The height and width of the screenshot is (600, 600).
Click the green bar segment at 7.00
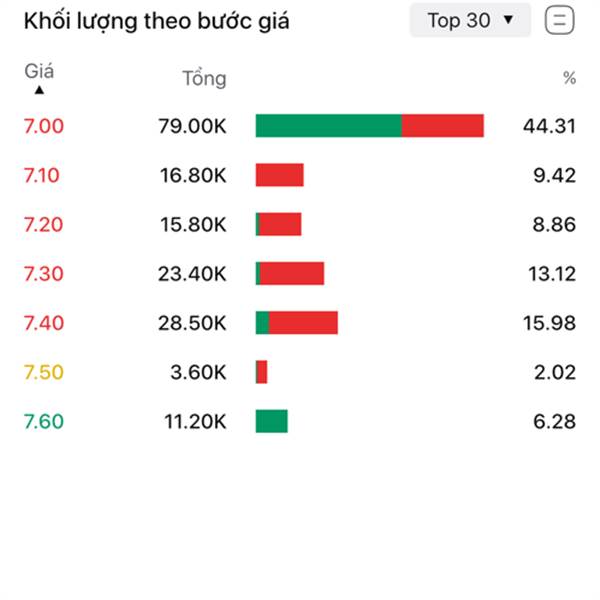(x=329, y=126)
